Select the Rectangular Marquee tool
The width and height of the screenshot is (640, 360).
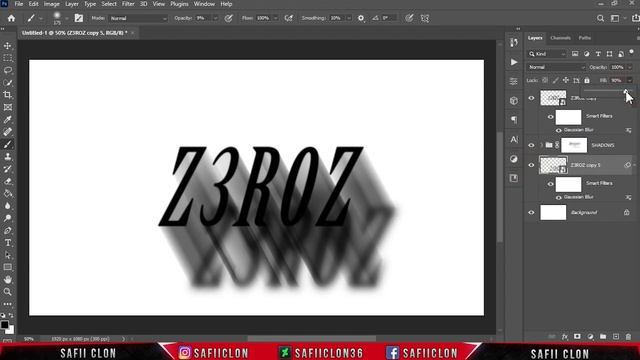(x=7, y=58)
